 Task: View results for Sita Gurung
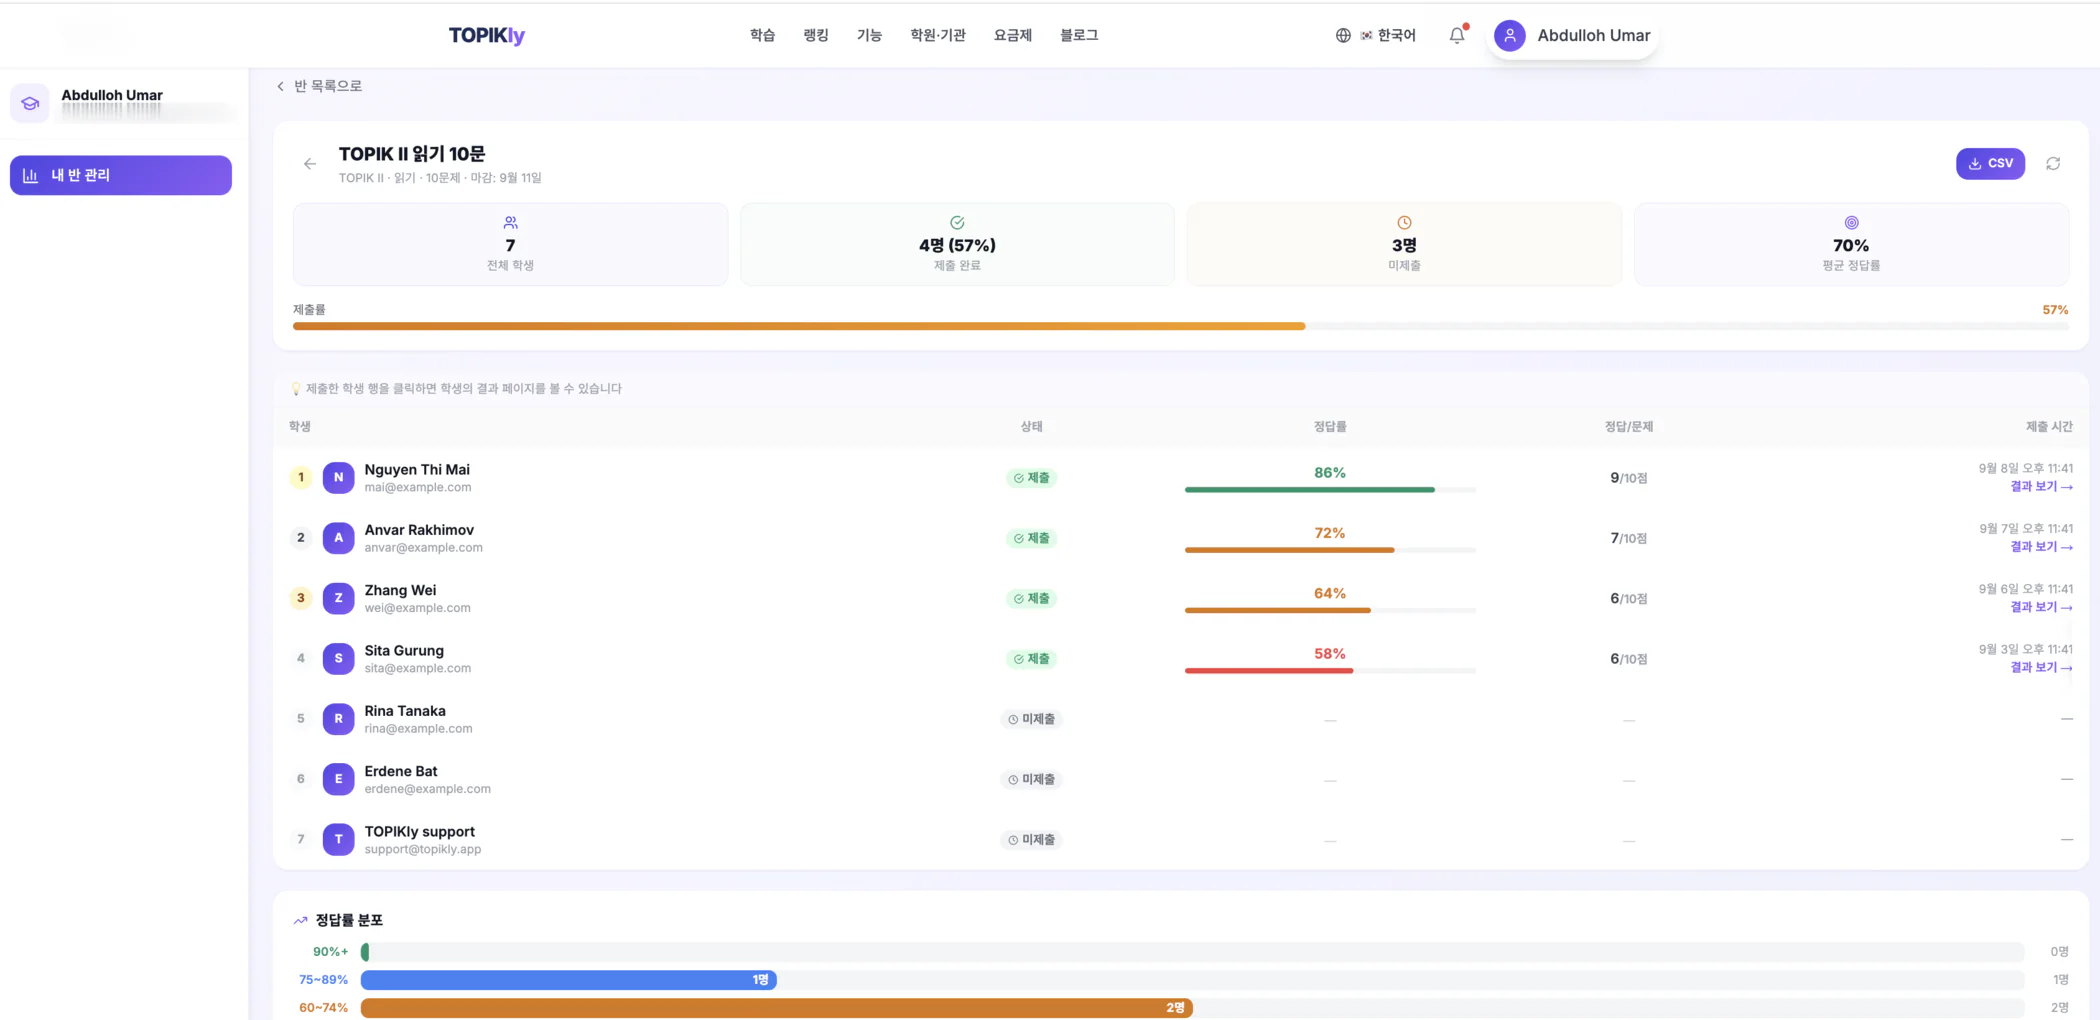pyautogui.click(x=2041, y=667)
